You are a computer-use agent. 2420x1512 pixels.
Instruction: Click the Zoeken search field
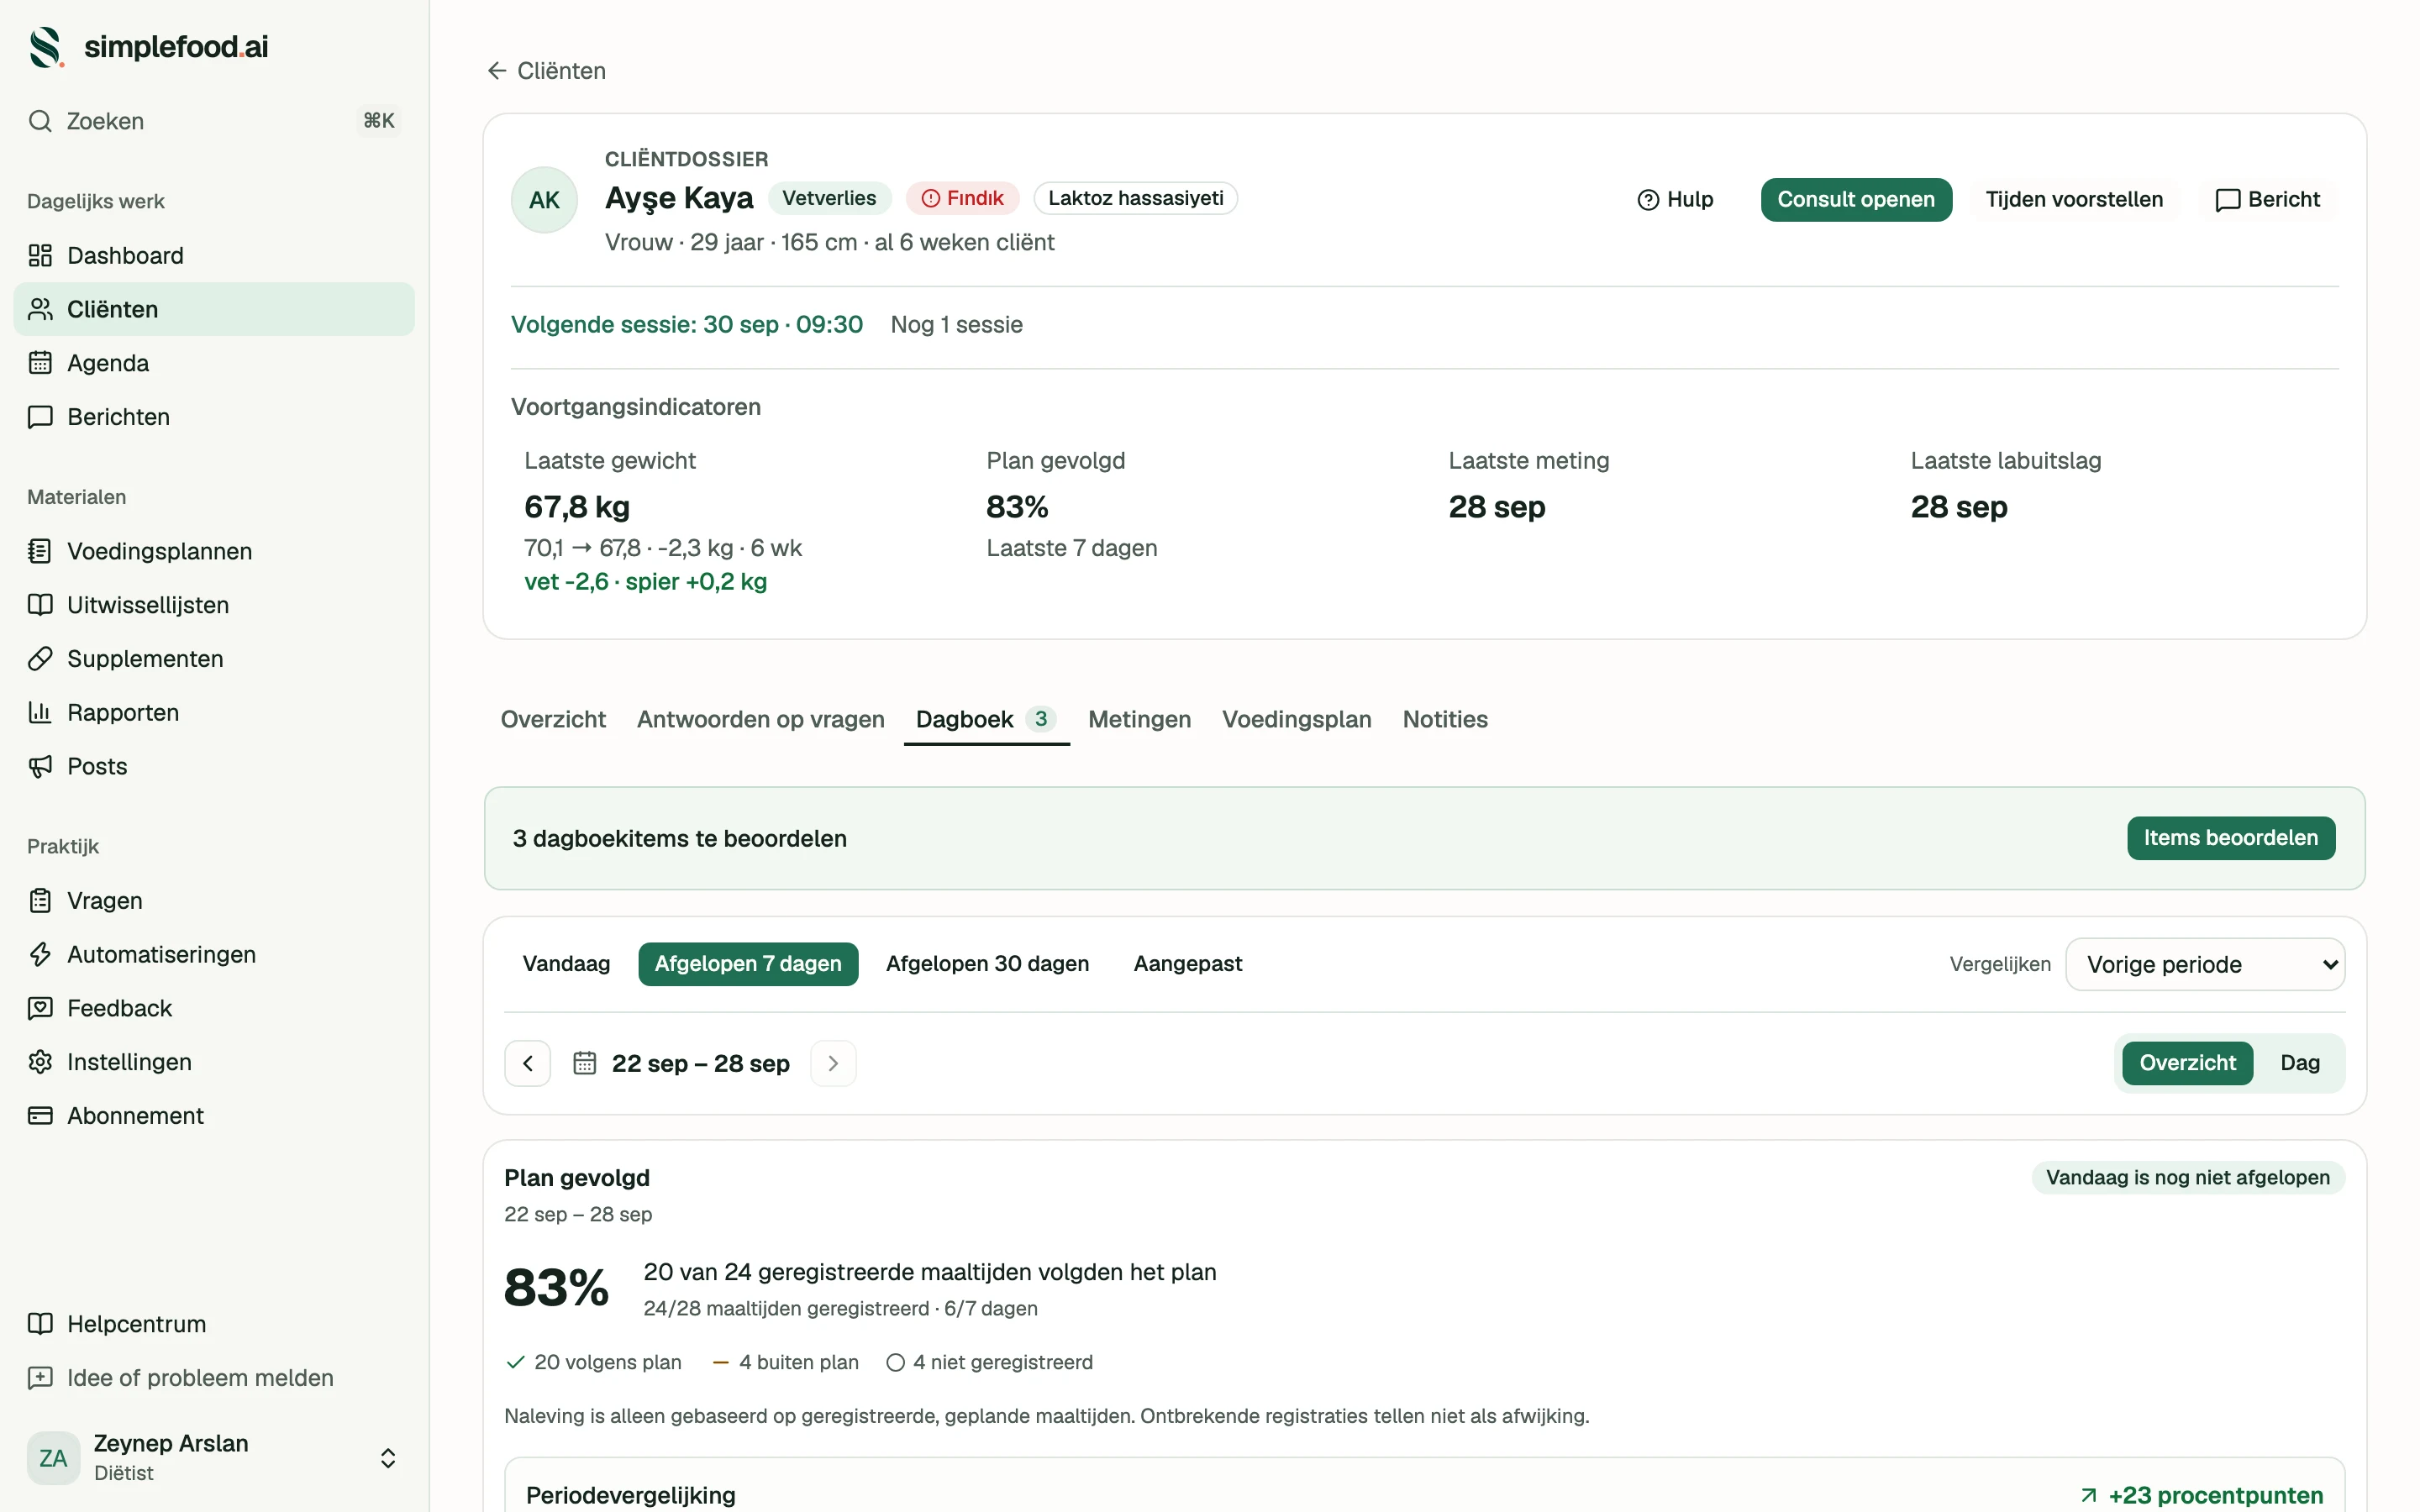tap(213, 121)
